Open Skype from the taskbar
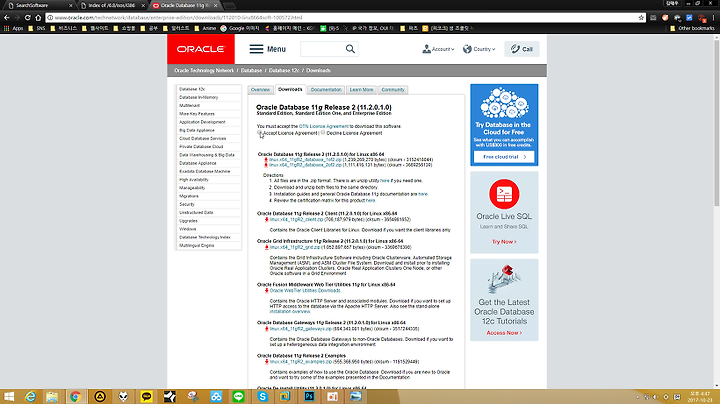This screenshot has height=404, width=720. point(263,396)
